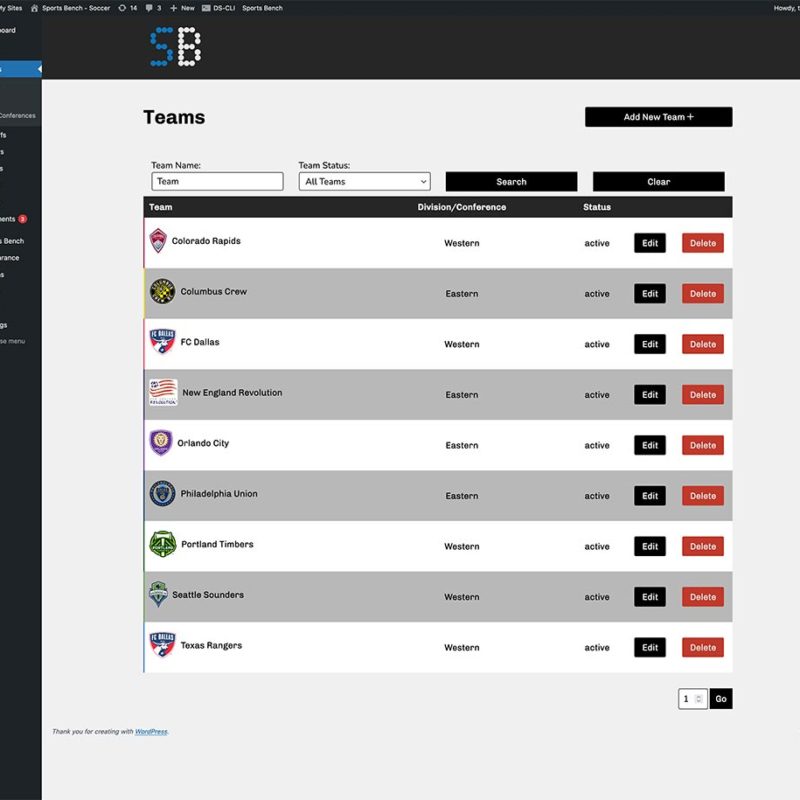Collapse the sidebar menu
The height and width of the screenshot is (800, 800).
12,341
